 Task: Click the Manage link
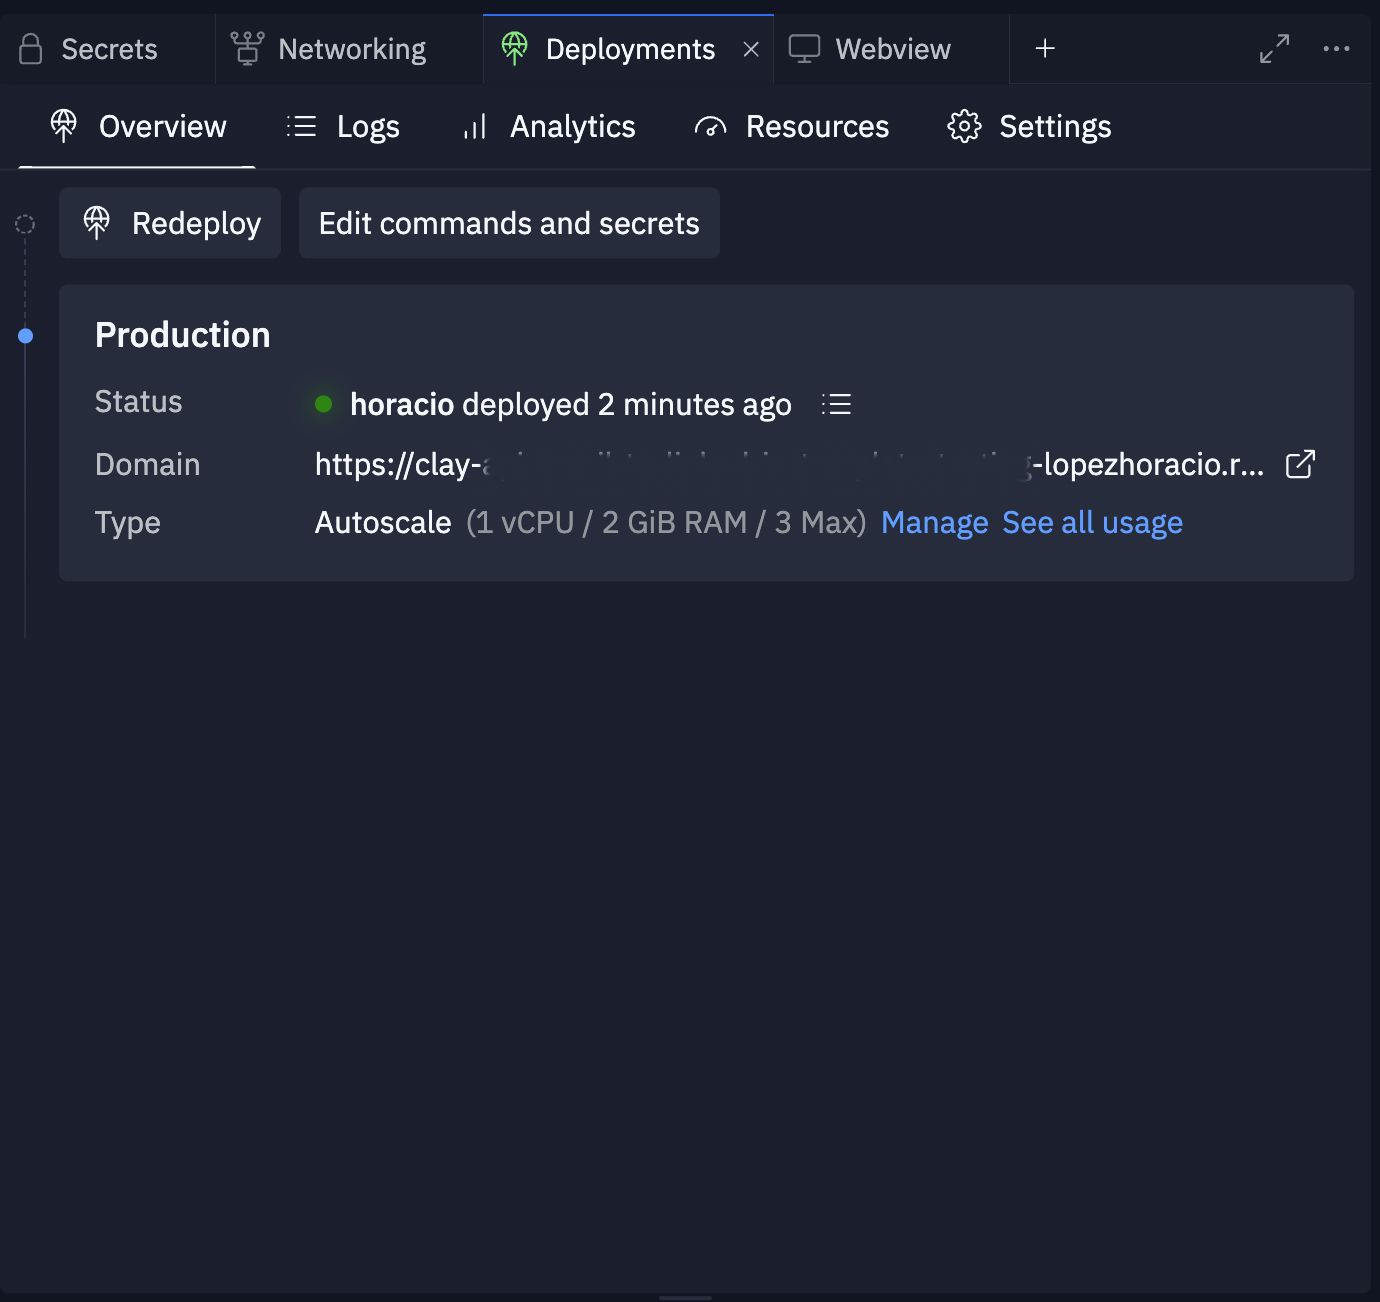[934, 523]
